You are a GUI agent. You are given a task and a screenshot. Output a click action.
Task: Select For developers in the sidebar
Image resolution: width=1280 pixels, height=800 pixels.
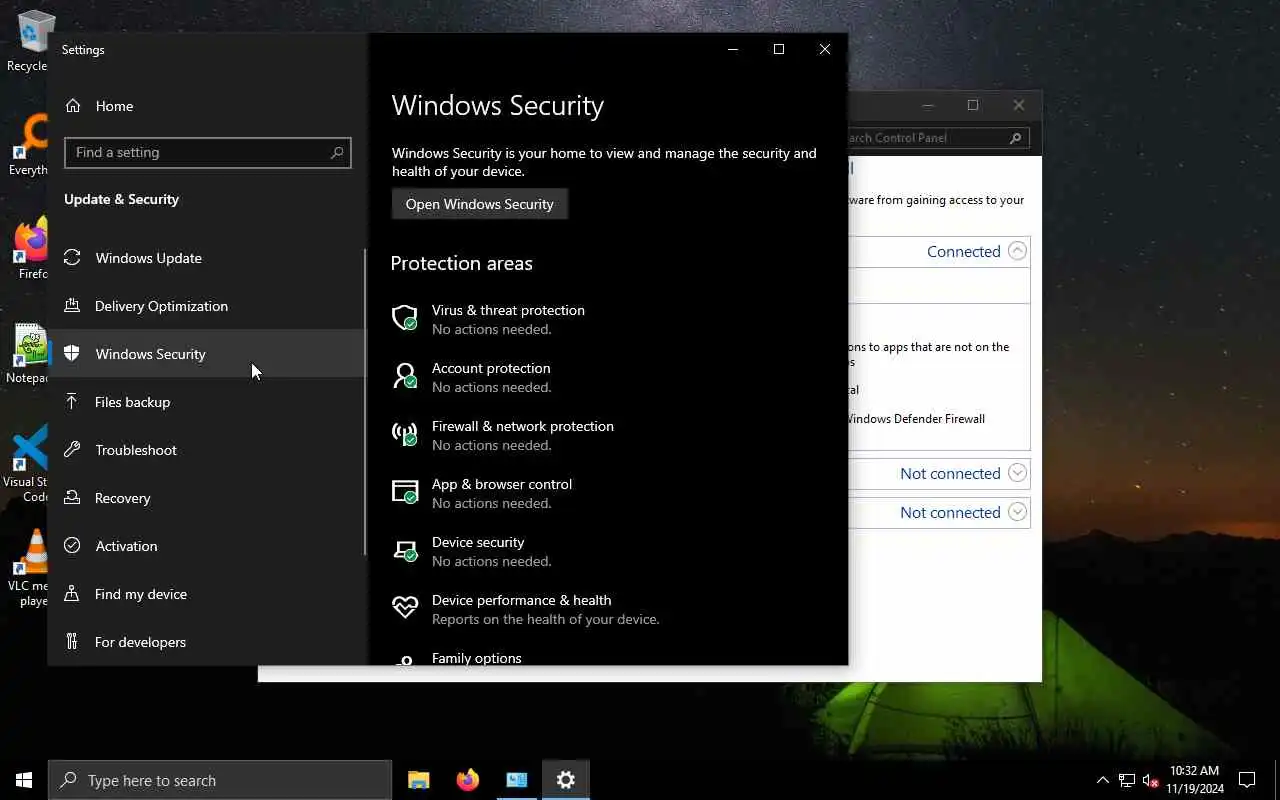[x=206, y=642]
